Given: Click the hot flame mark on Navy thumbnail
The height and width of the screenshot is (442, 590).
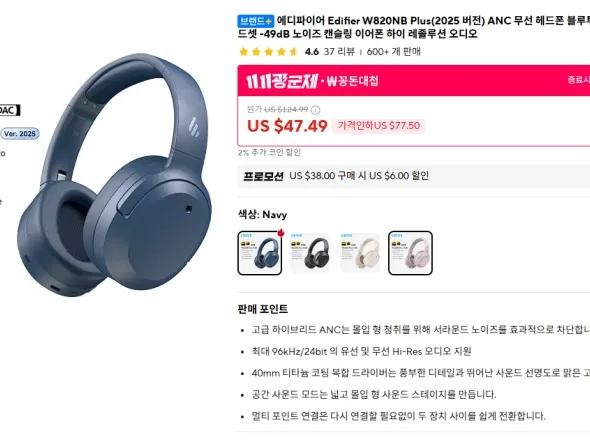Looking at the screenshot, I should (x=280, y=233).
